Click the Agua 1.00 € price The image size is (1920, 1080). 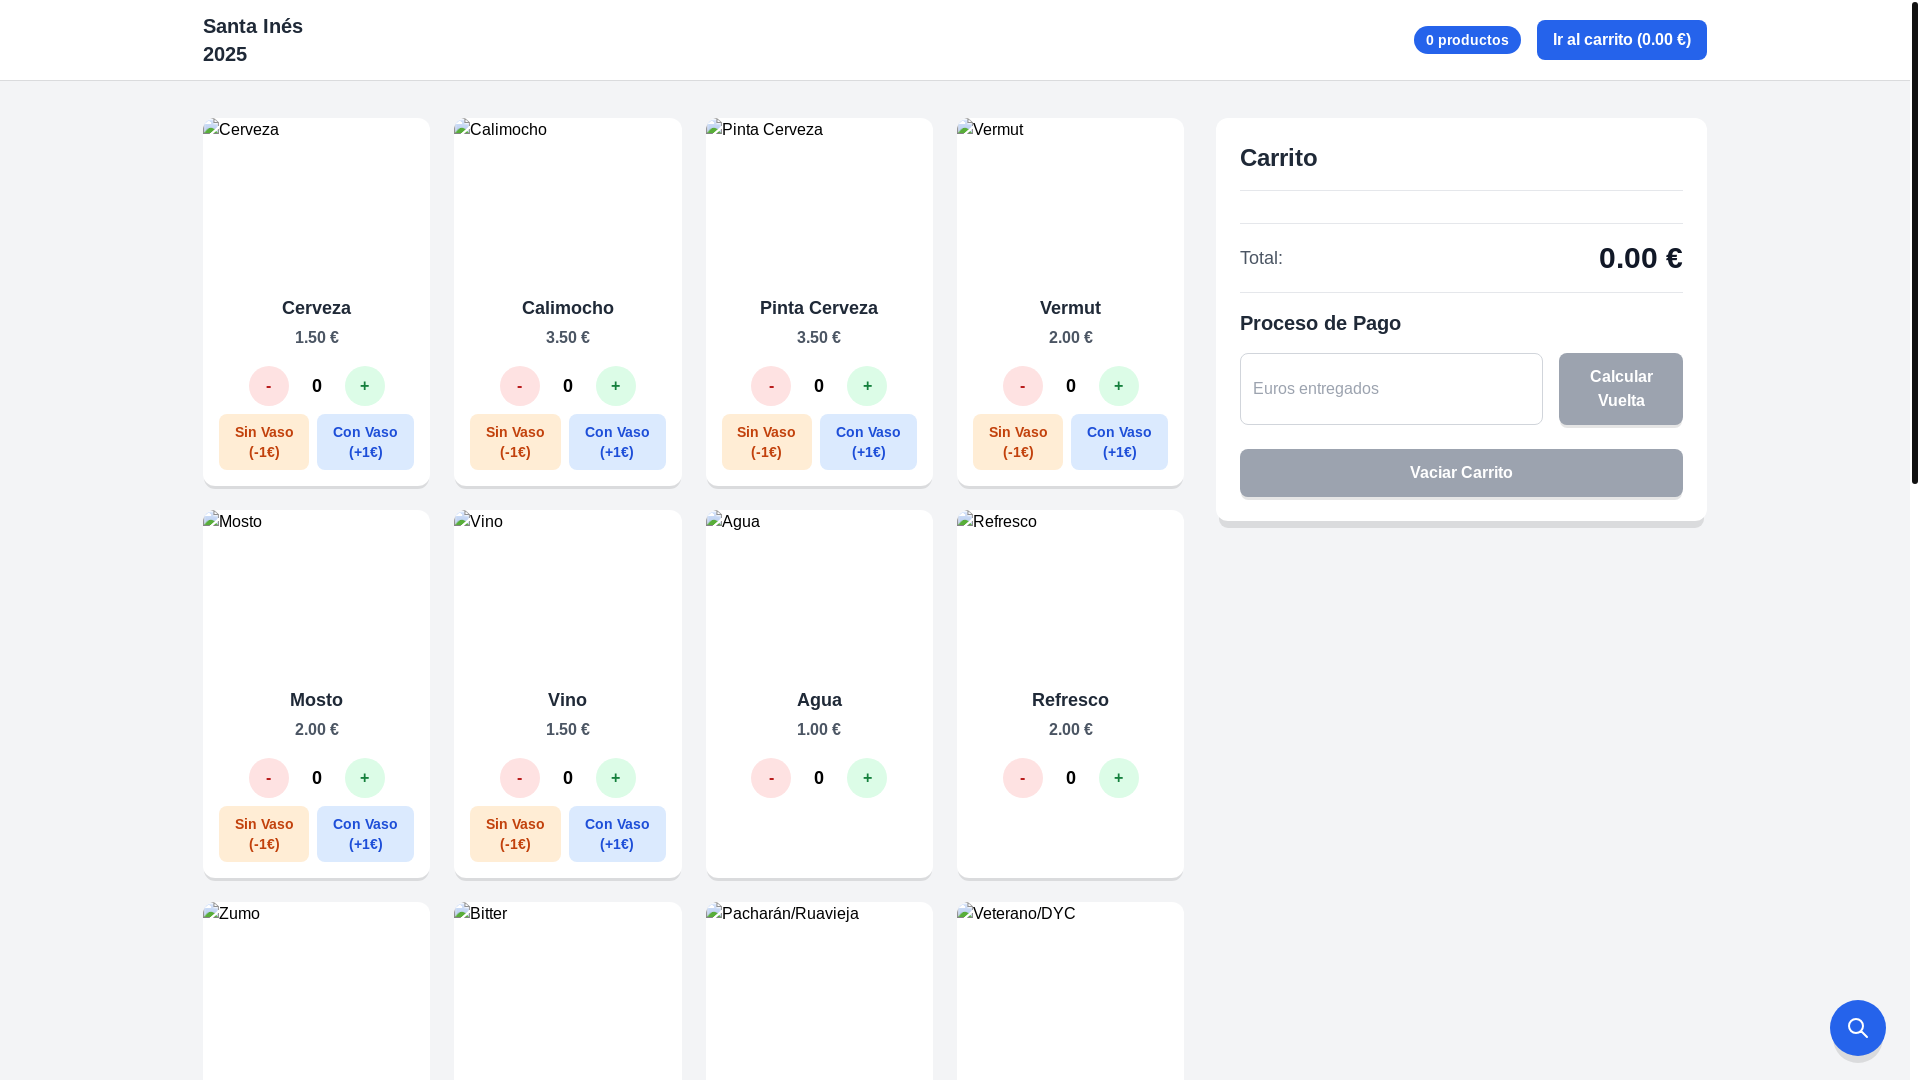click(x=819, y=730)
